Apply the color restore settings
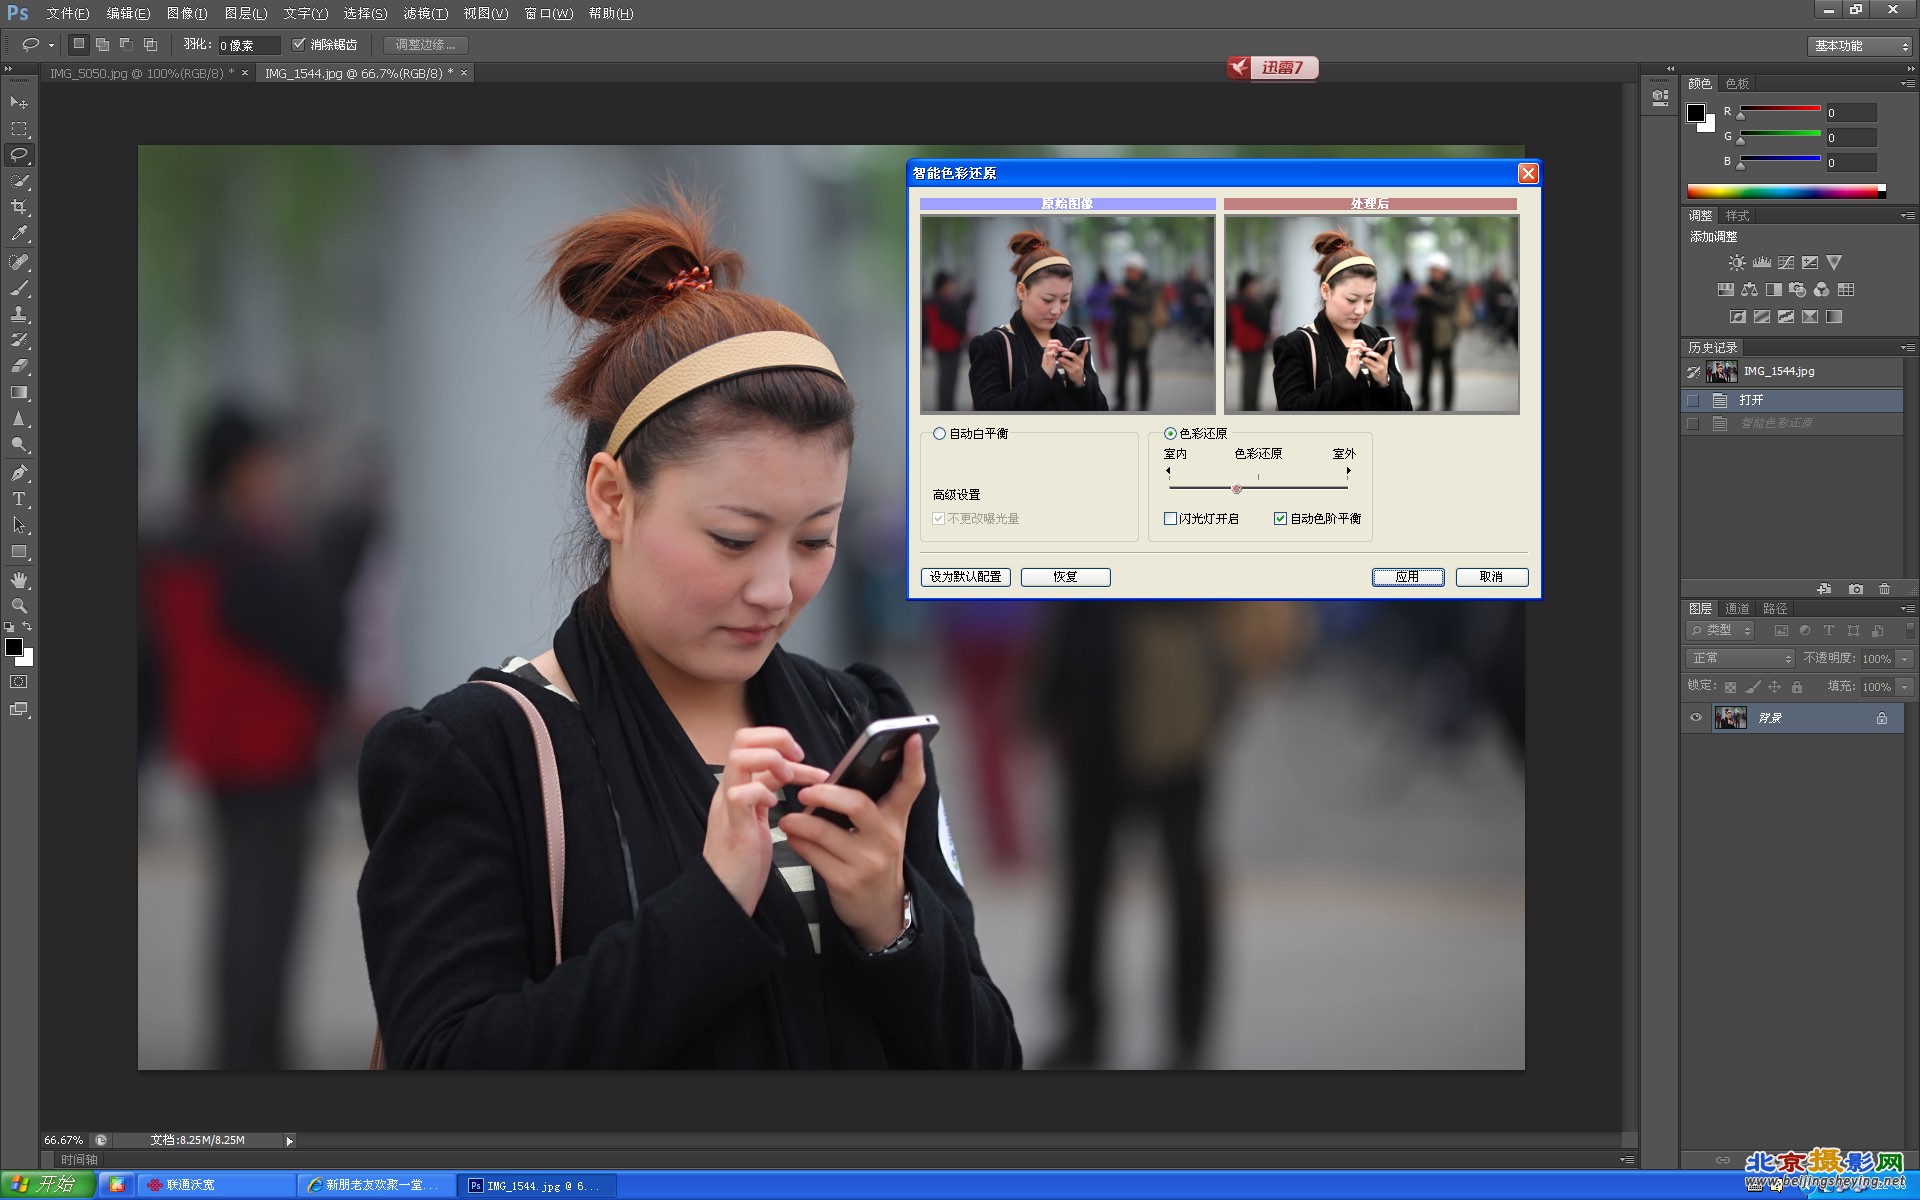 (x=1408, y=577)
